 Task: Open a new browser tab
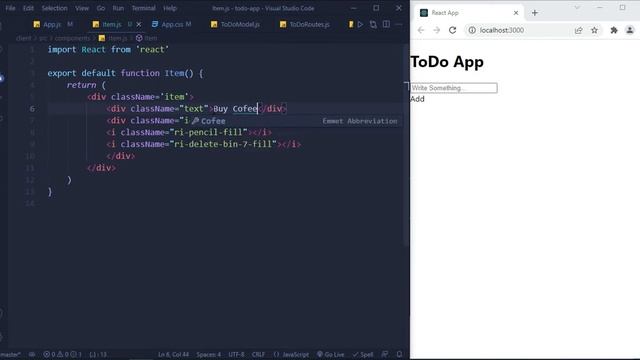535,13
